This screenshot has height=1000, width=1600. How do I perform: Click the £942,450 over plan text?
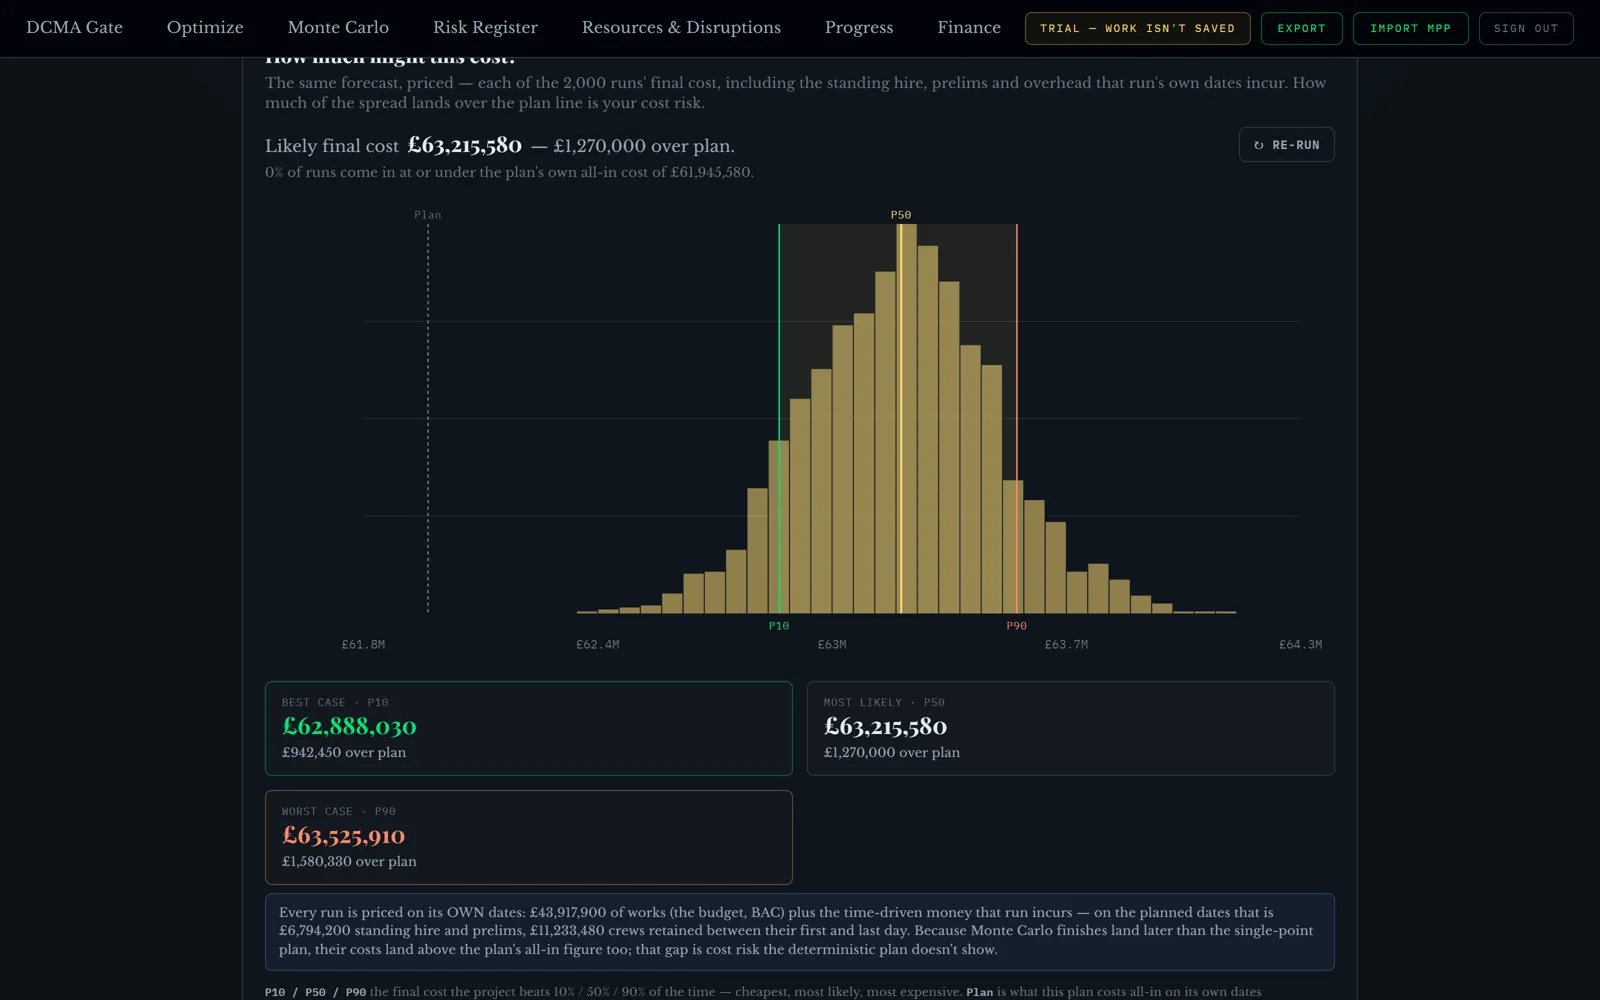pyautogui.click(x=344, y=752)
